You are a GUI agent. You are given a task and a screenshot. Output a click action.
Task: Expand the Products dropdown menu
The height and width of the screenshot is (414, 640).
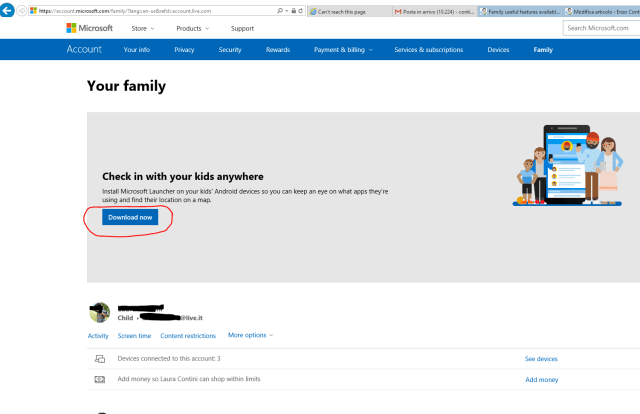[192, 28]
